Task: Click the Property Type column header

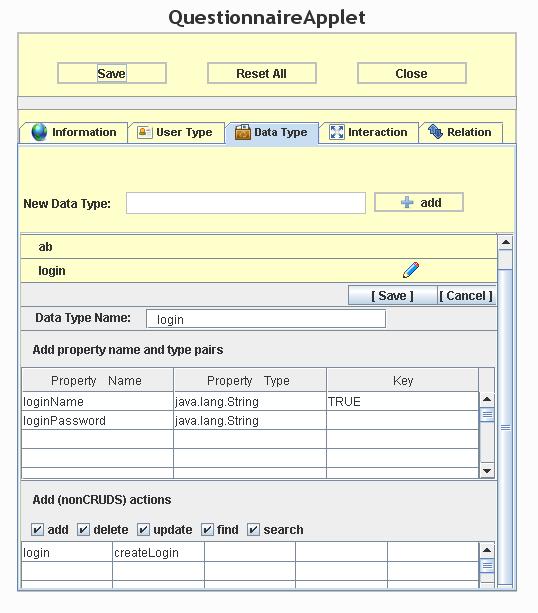Action: click(250, 380)
